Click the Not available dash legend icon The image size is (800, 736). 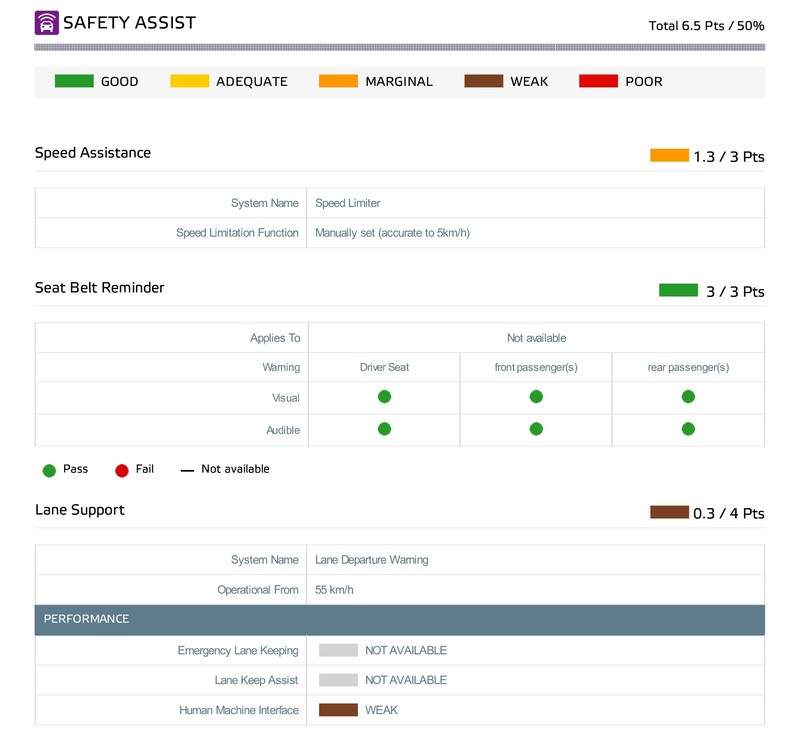[187, 470]
